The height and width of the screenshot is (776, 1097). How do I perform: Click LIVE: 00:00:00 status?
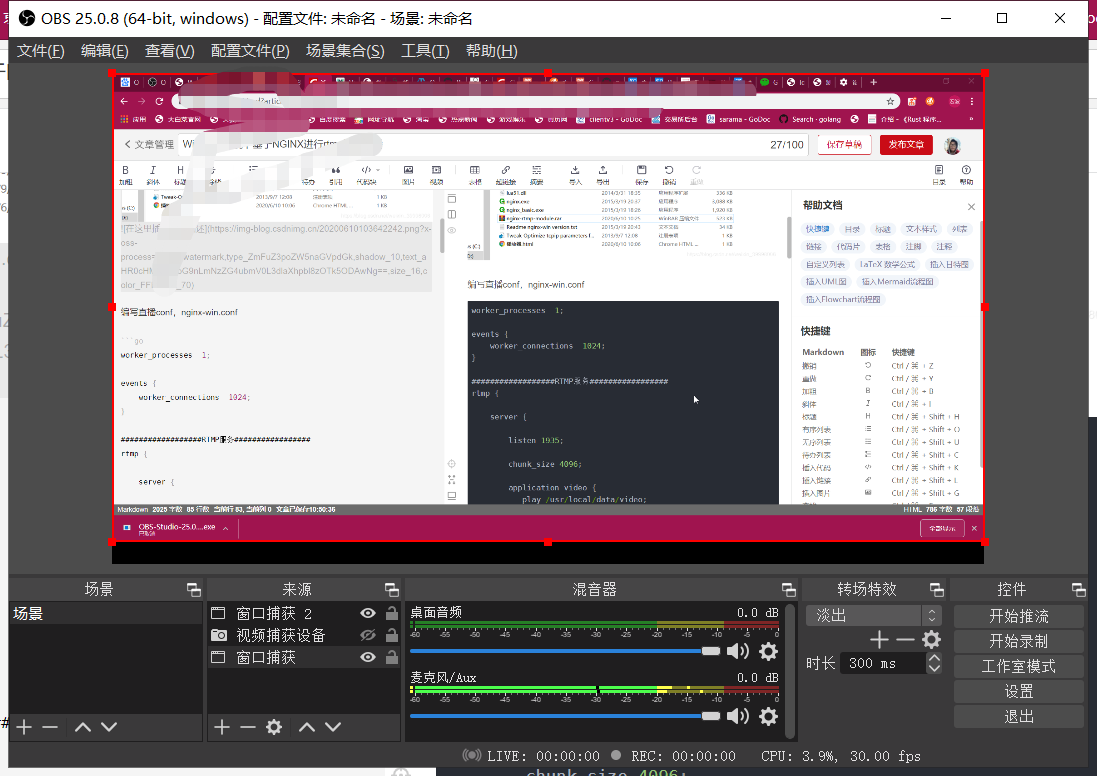543,756
